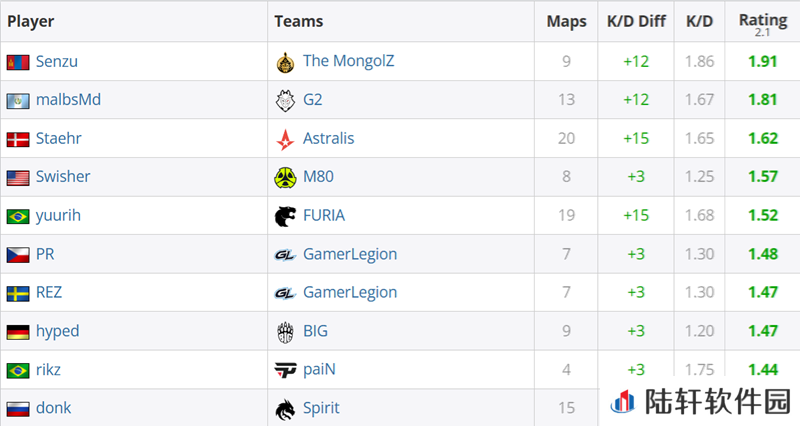Sort table by Rating 2.1 column header
The height and width of the screenshot is (426, 800).
click(x=763, y=23)
